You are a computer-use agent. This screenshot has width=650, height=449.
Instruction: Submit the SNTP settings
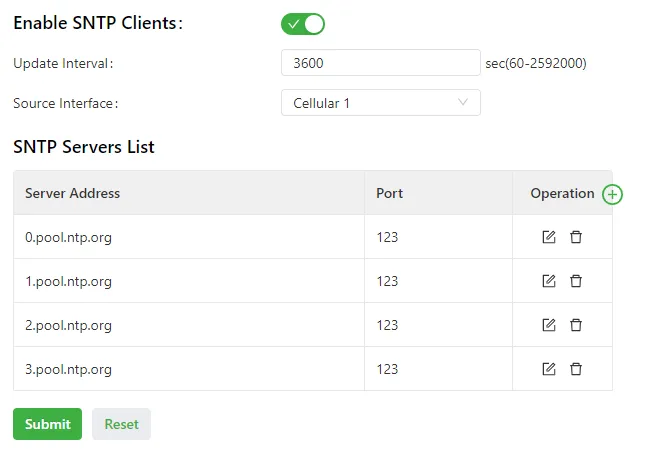[x=47, y=424]
